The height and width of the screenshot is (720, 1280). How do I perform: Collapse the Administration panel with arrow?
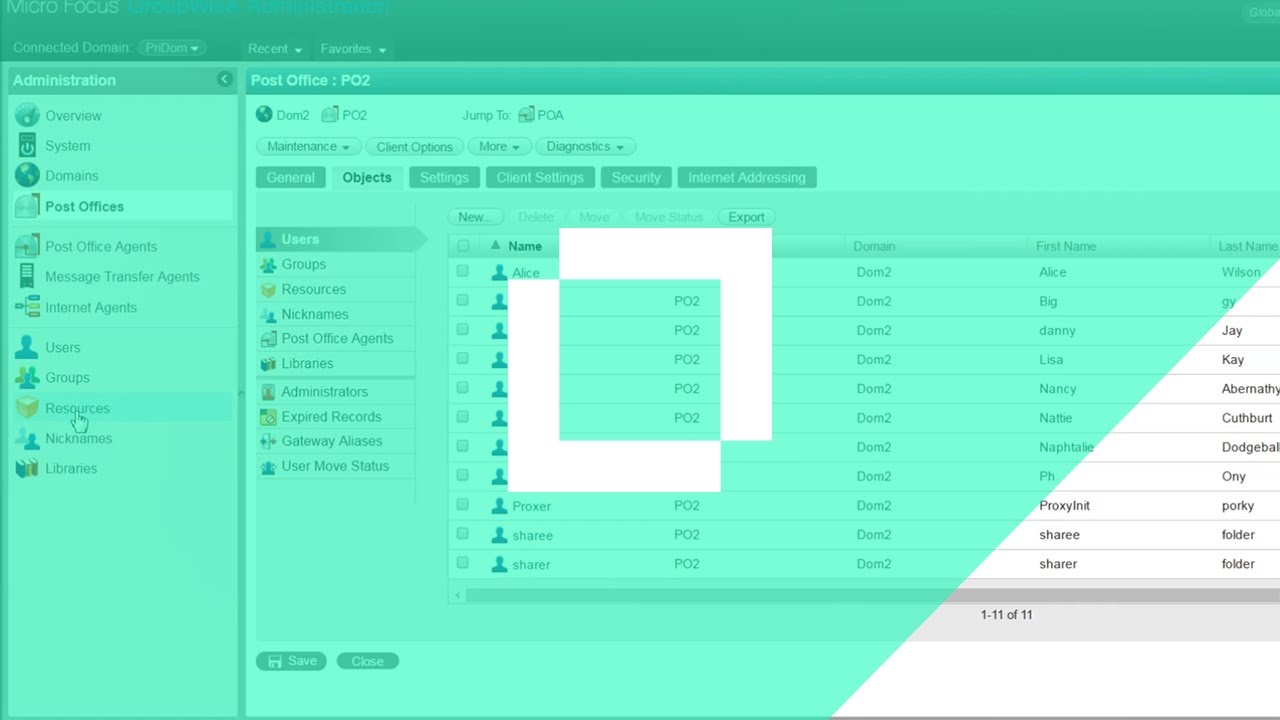click(x=224, y=79)
